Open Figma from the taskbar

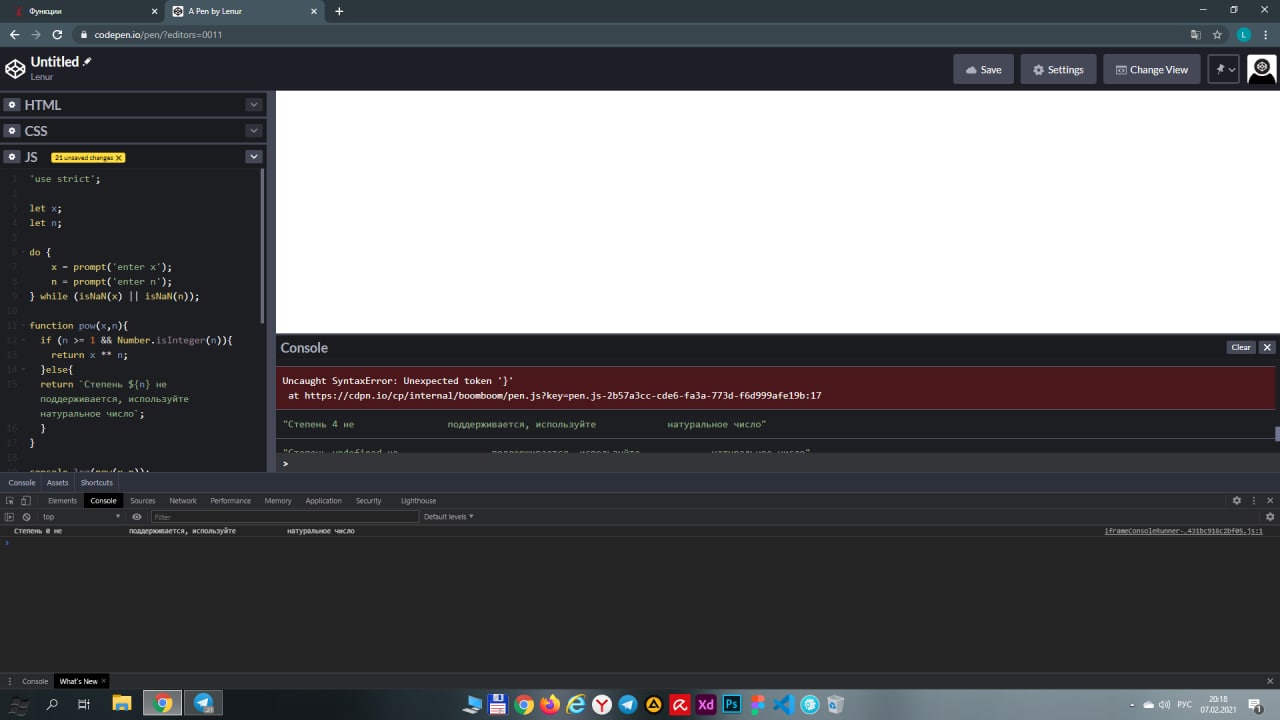point(758,704)
